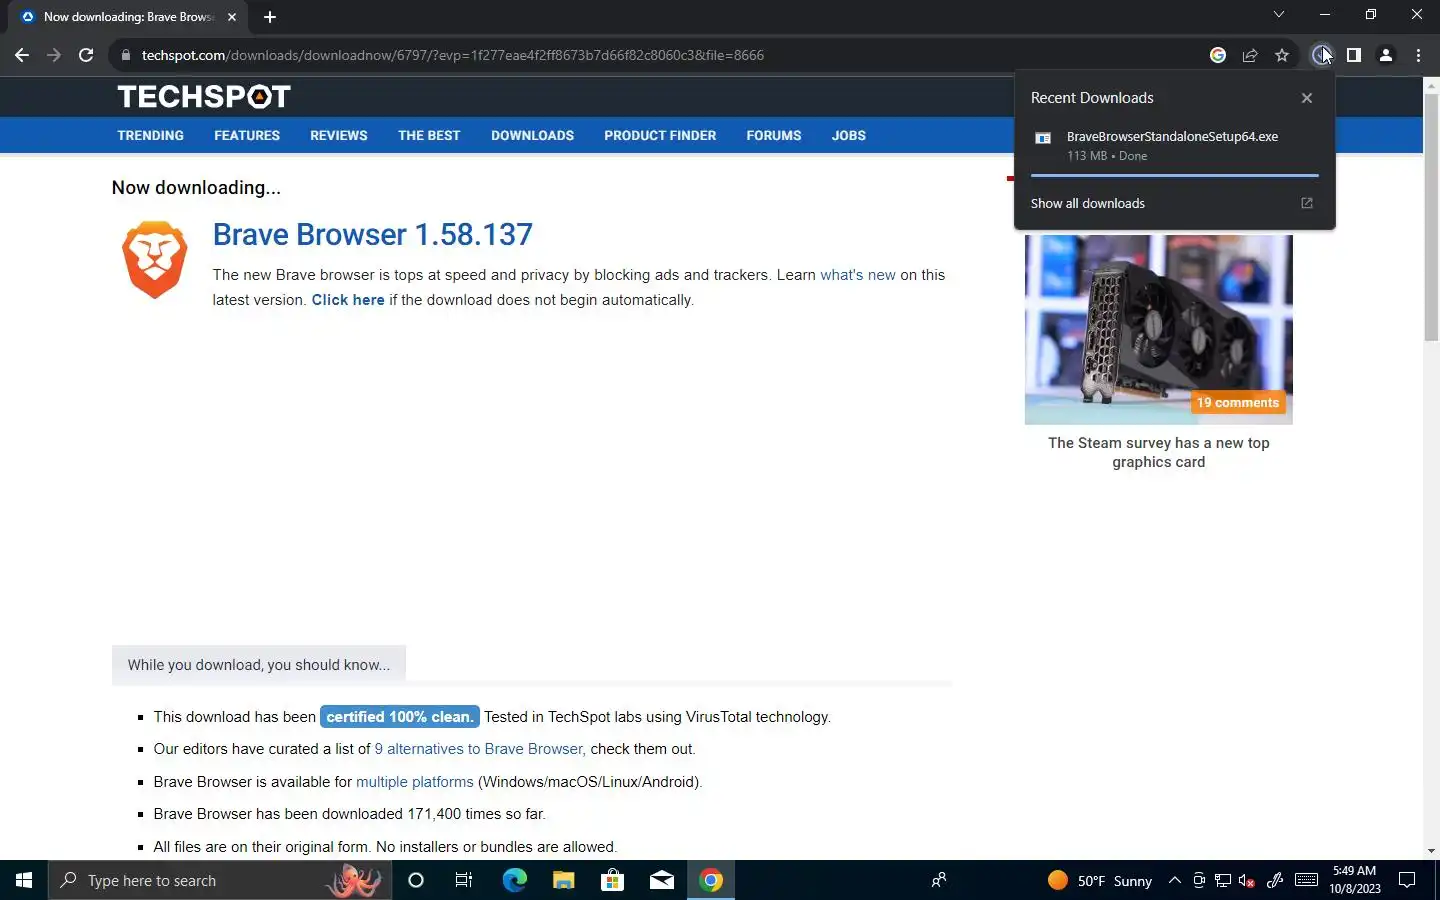
Task: Click the Brave lion logo
Action: (x=154, y=260)
